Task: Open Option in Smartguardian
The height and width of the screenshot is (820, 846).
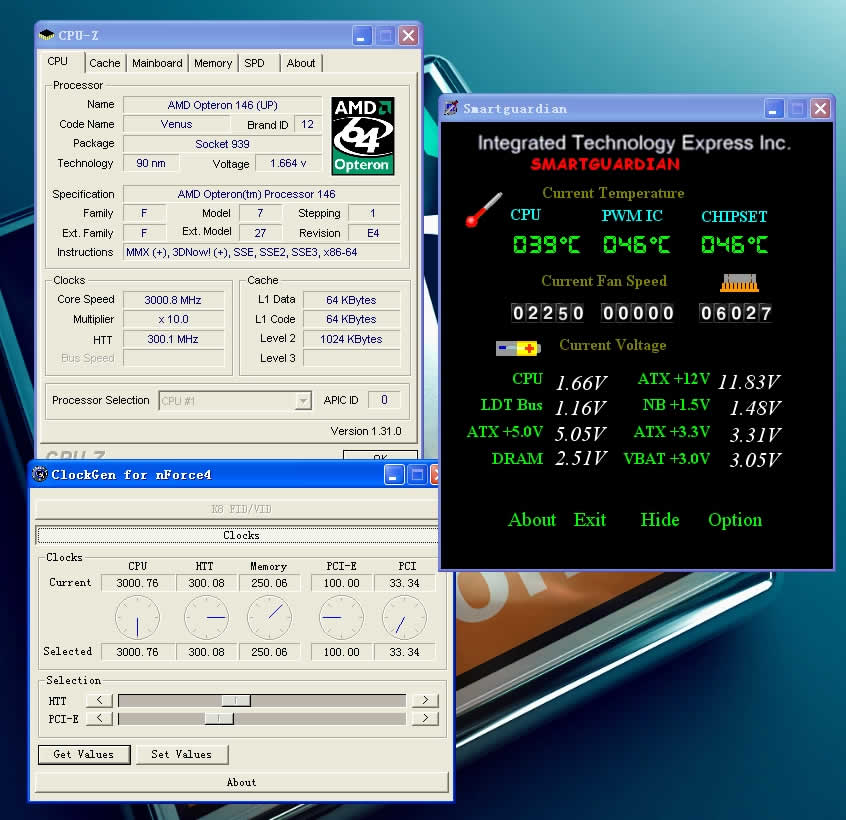Action: [x=735, y=521]
